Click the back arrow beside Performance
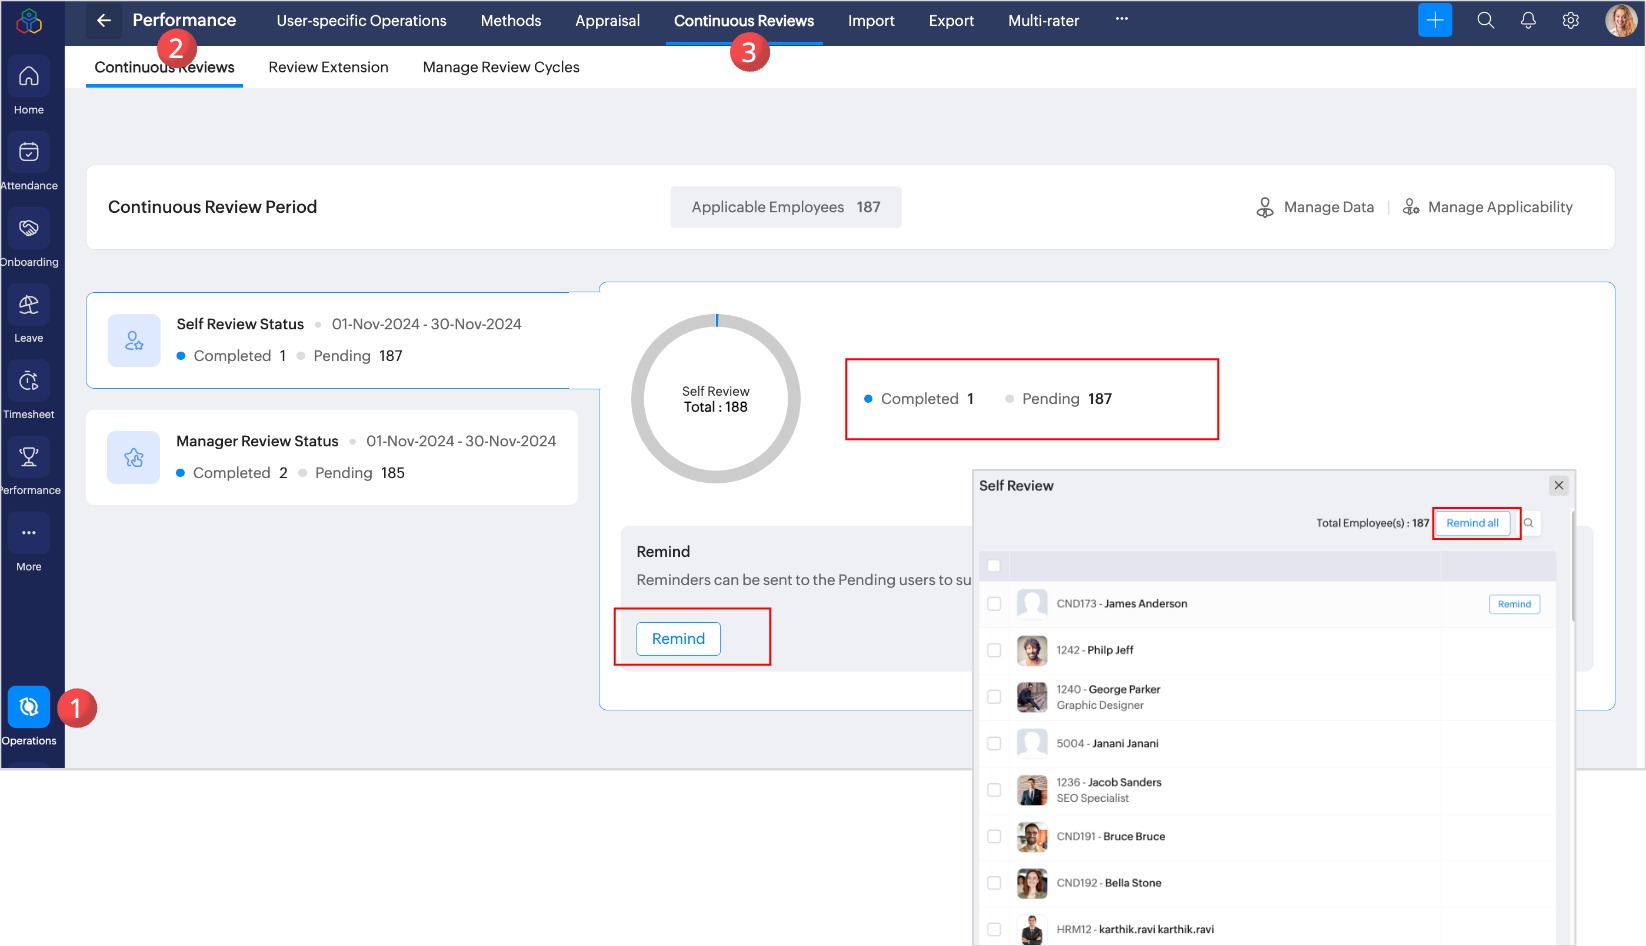This screenshot has width=1646, height=946. [x=104, y=21]
